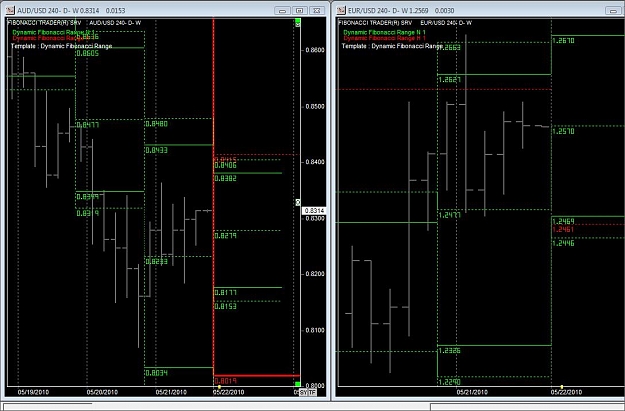Click the SY button in AUD/USD chart
The height and width of the screenshot is (411, 625).
(304, 393)
